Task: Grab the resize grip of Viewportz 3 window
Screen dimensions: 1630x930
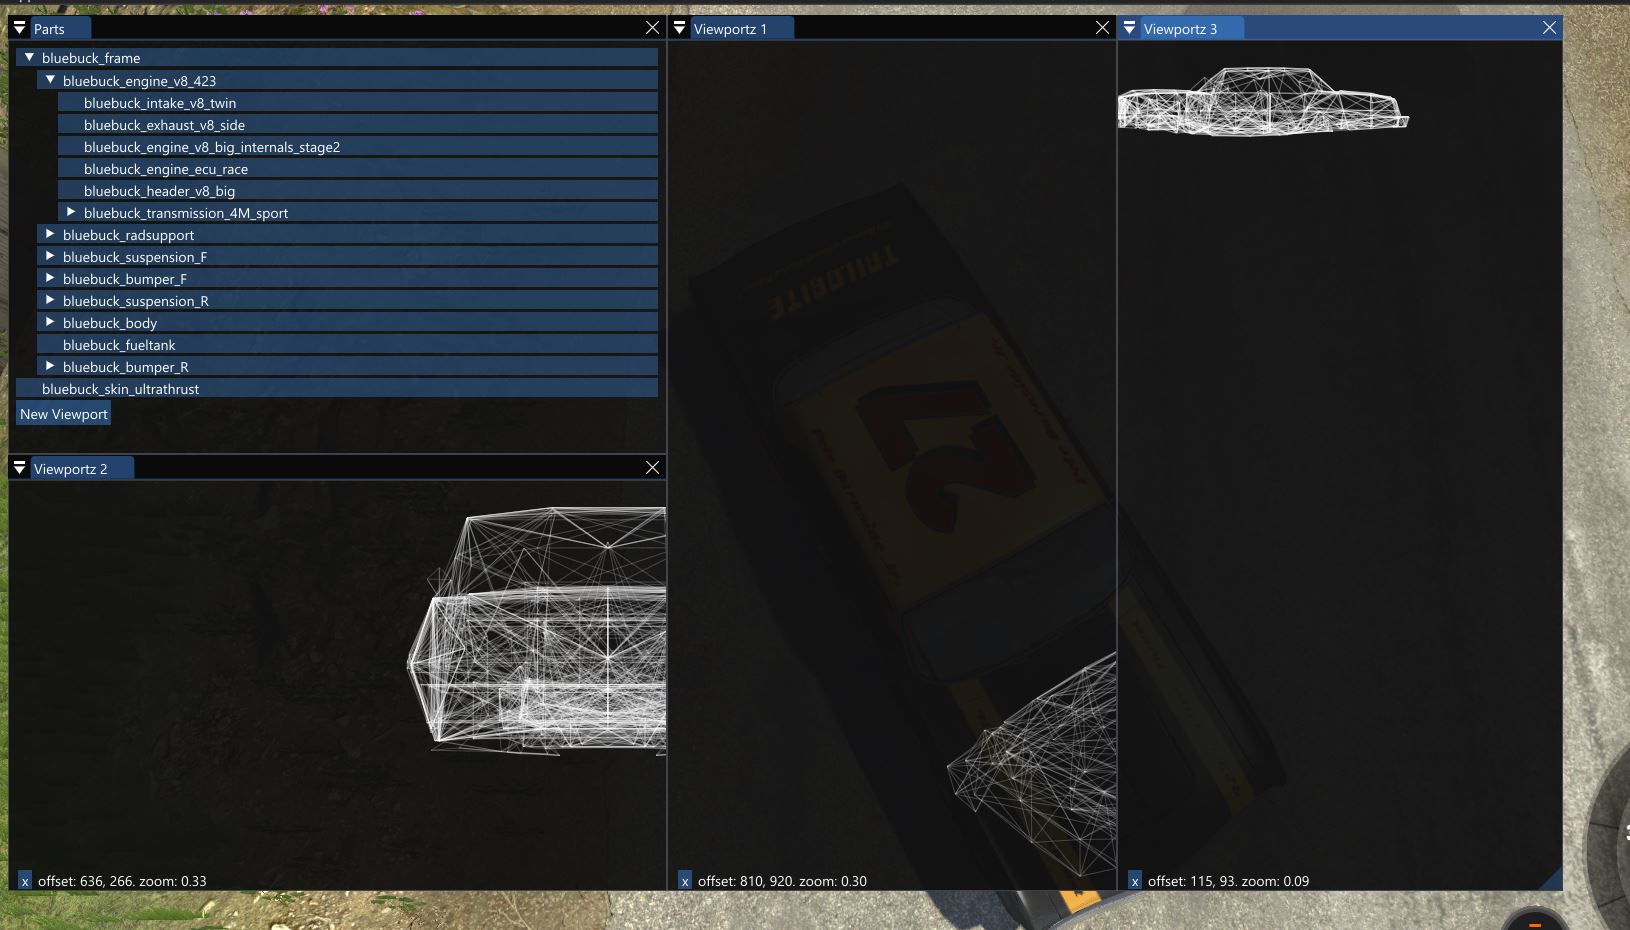Action: click(1551, 879)
